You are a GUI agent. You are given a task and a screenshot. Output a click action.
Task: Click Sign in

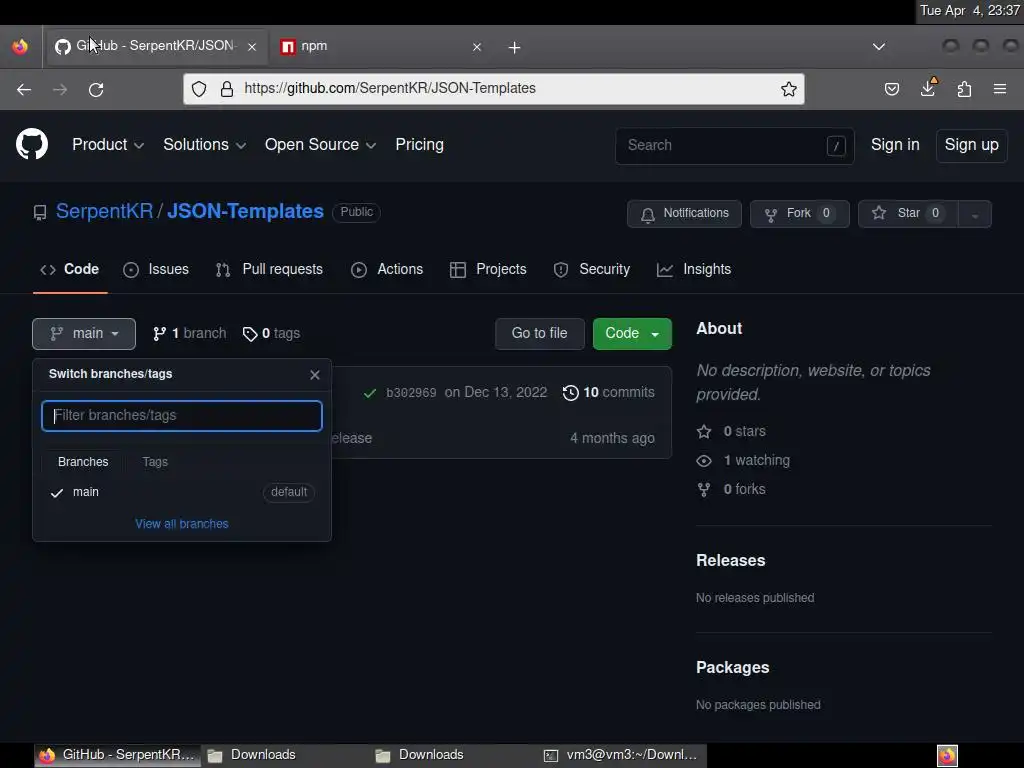pos(895,145)
